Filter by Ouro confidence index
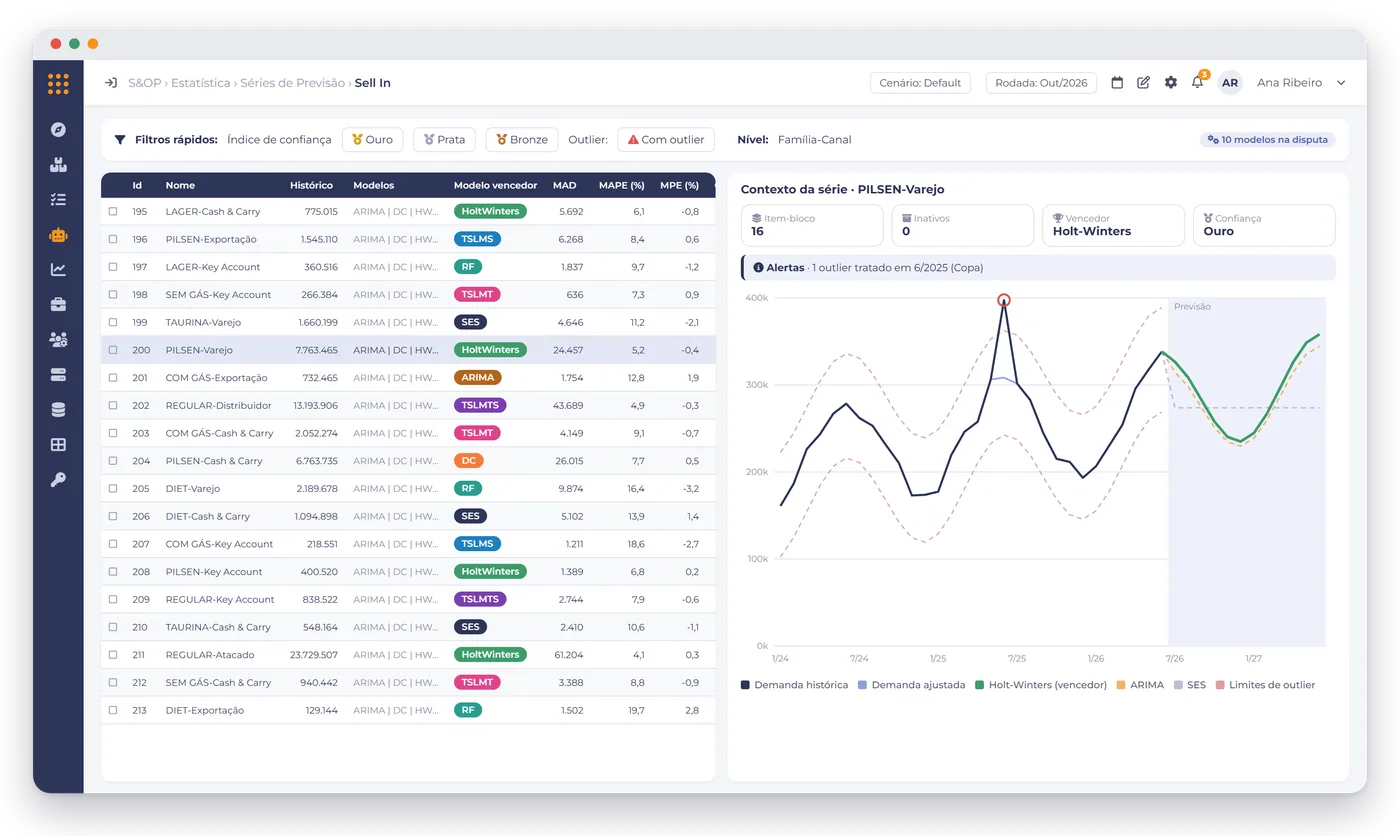The image size is (1400, 836). (x=372, y=139)
